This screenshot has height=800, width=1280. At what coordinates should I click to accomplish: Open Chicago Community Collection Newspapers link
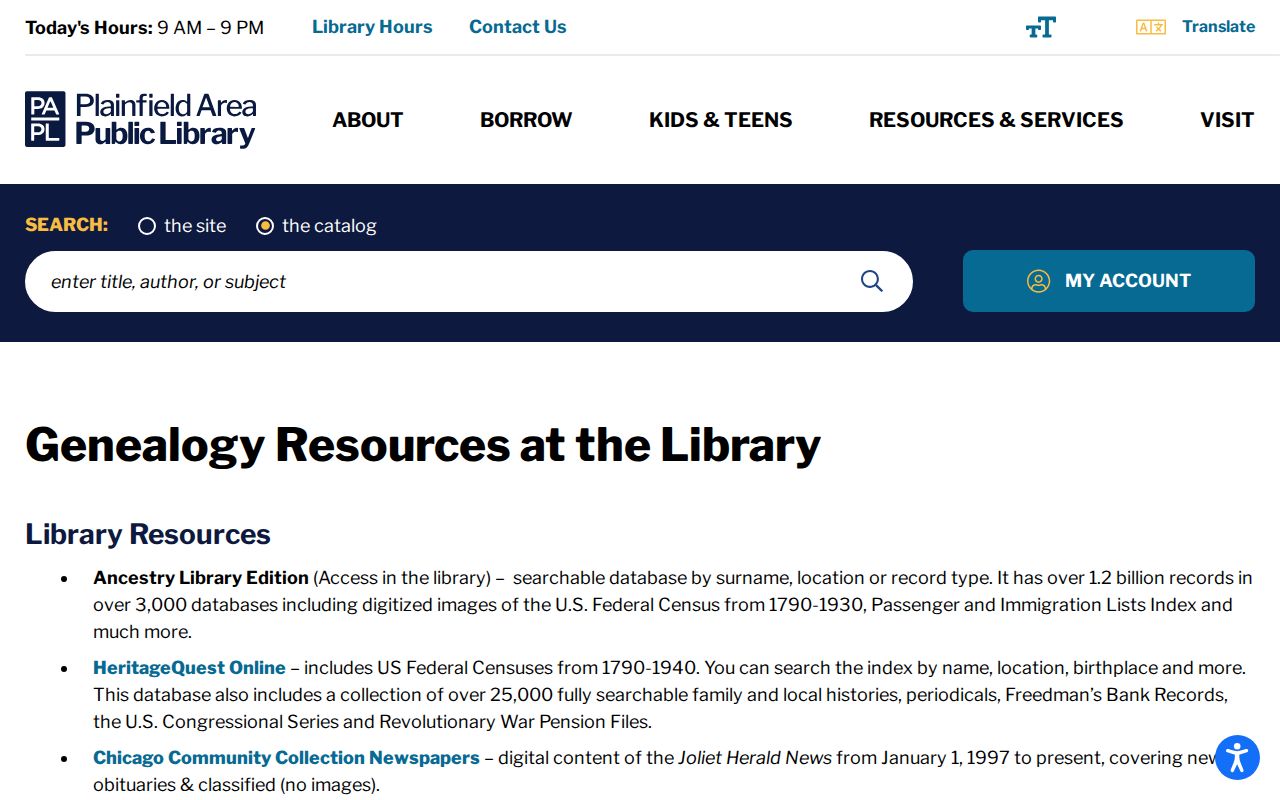pyautogui.click(x=286, y=758)
